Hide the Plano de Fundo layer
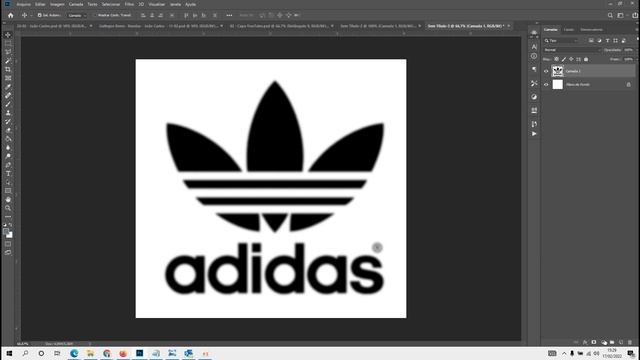640x360 pixels. tap(546, 84)
